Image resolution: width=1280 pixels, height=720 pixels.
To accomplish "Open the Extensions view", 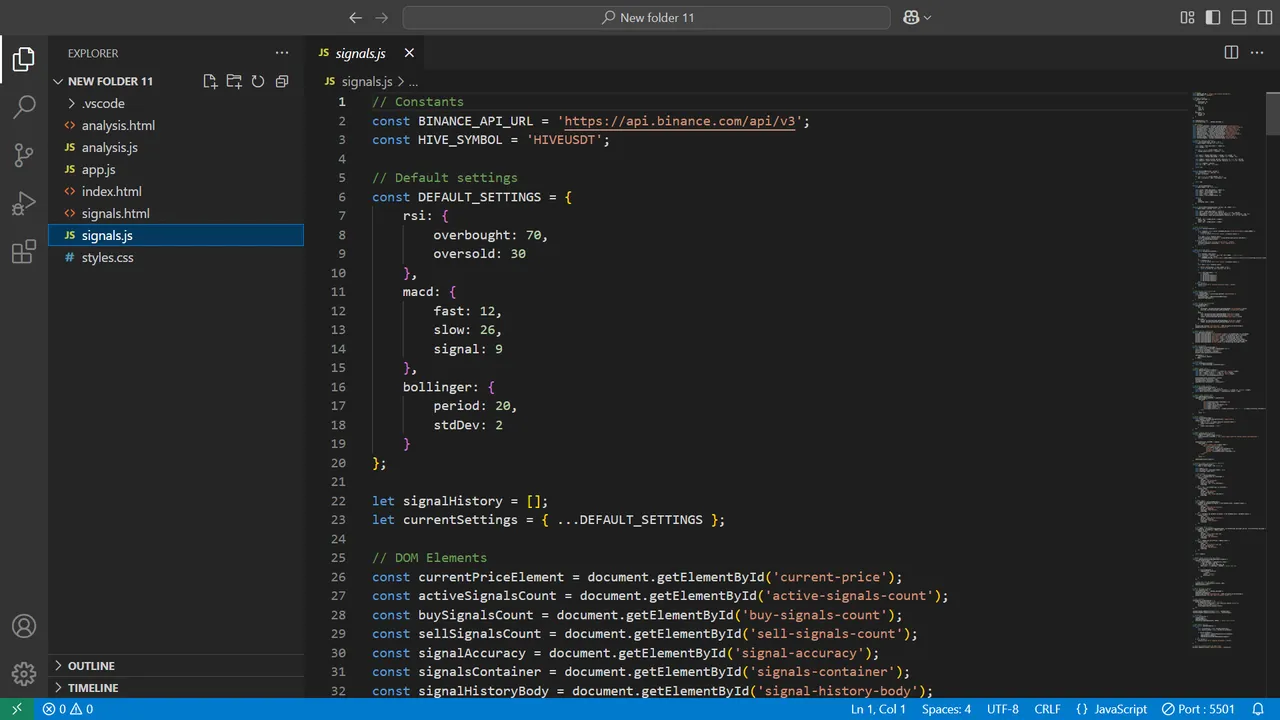I will click(x=24, y=252).
